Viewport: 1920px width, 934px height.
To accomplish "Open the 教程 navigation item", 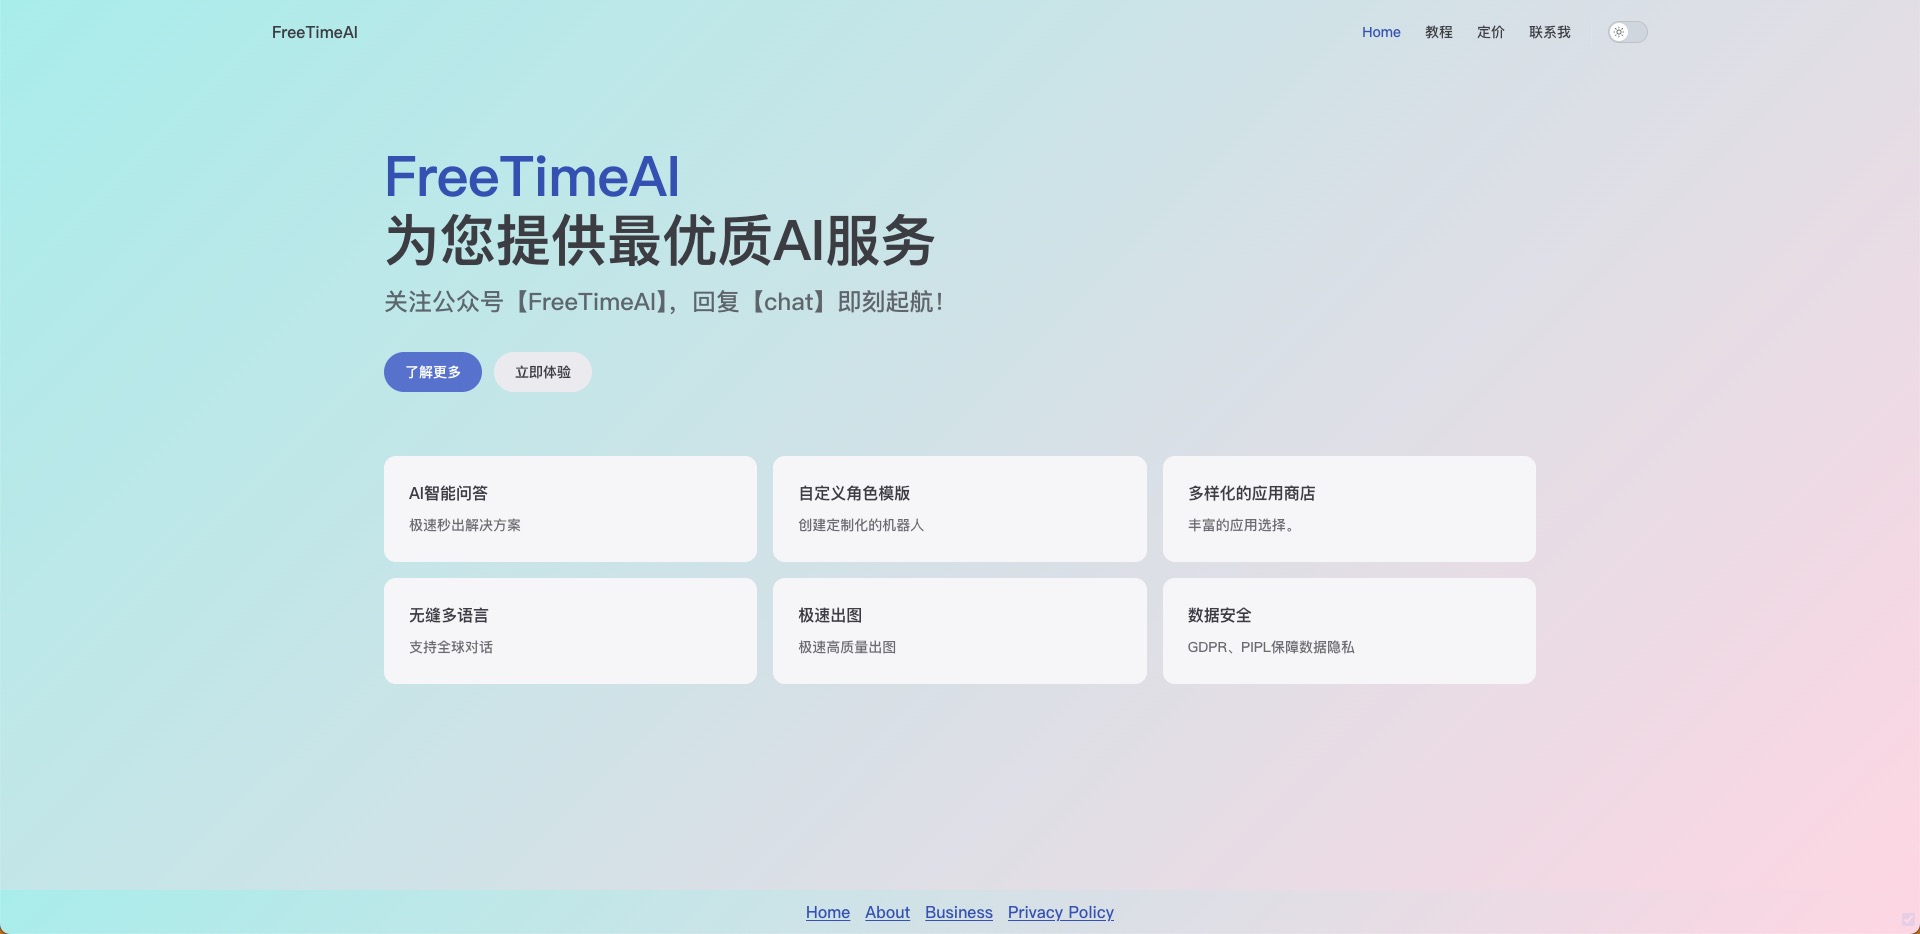I will click(x=1438, y=32).
